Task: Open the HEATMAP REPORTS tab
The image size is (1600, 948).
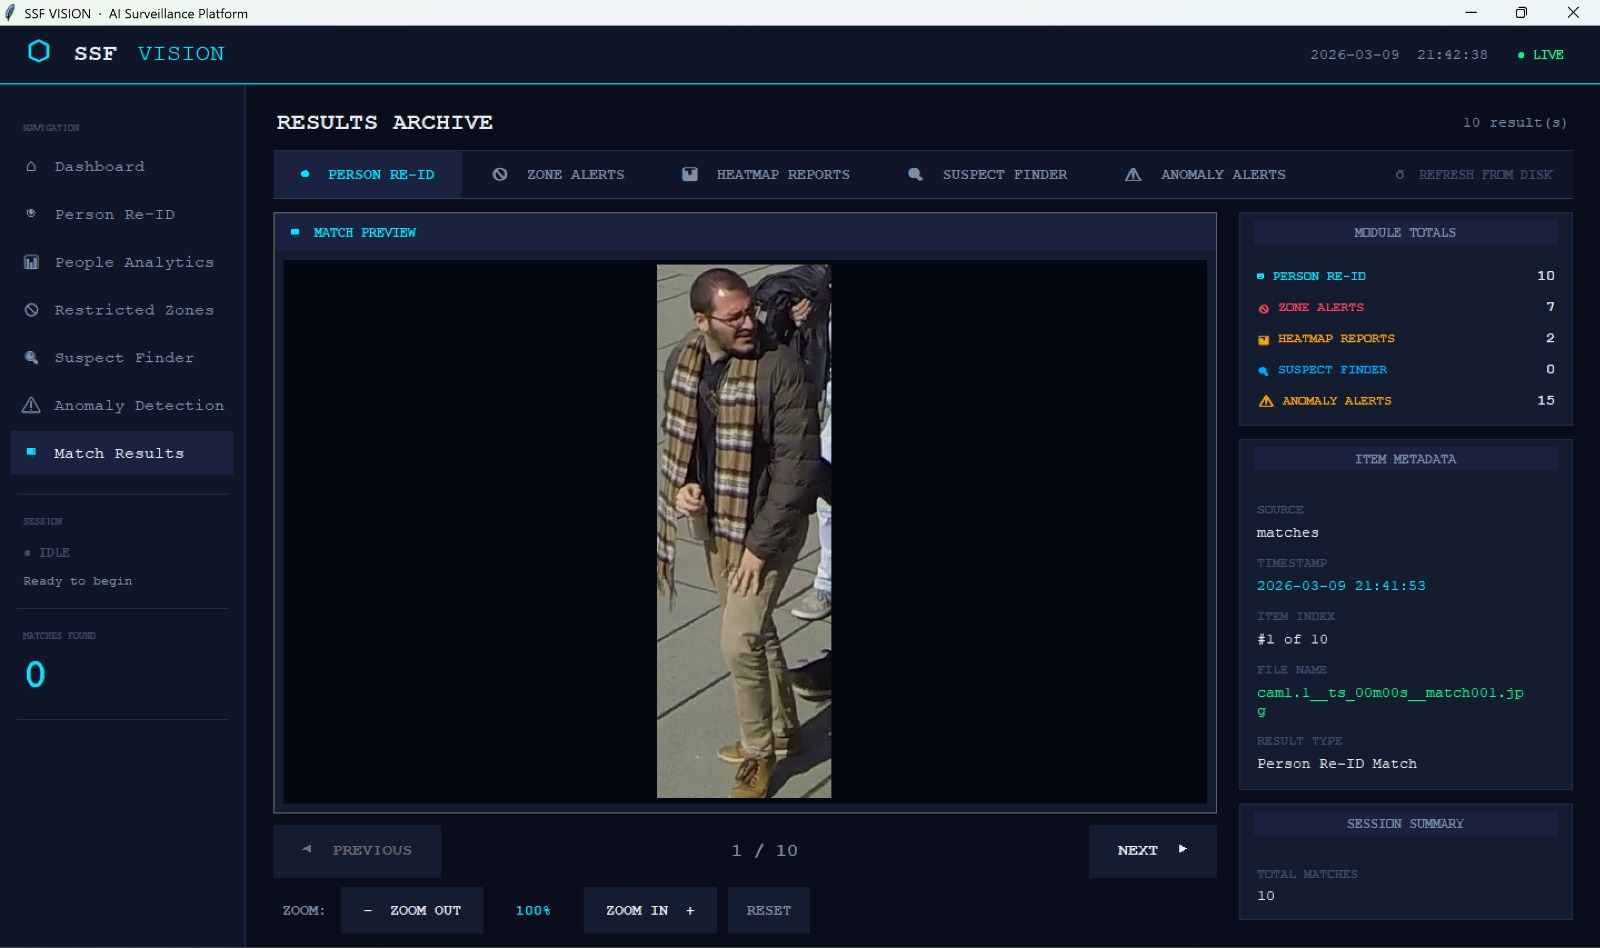Action: [x=766, y=174]
